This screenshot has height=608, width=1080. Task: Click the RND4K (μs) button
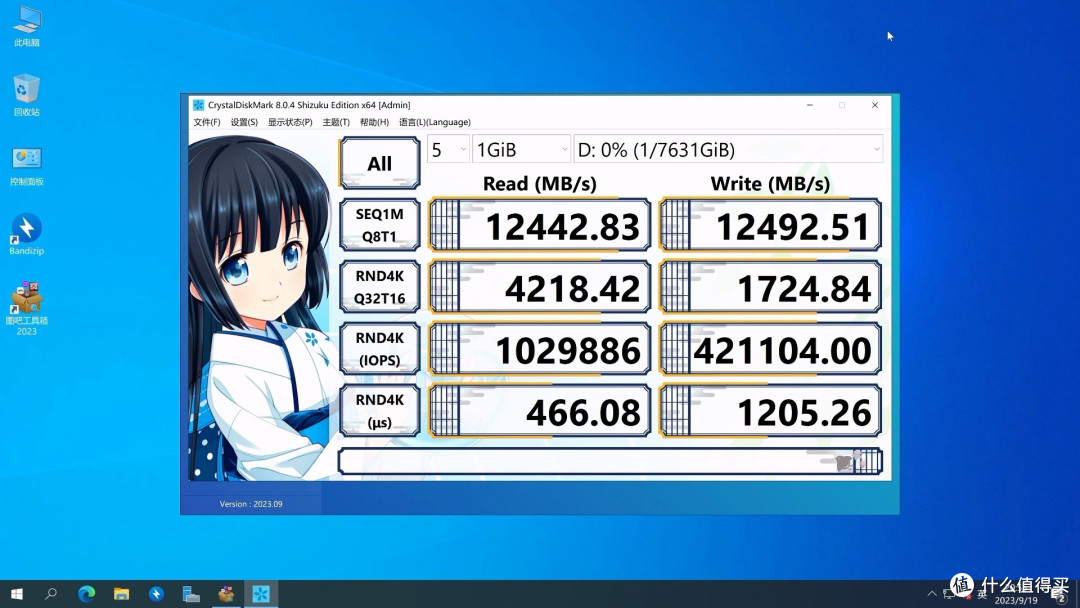coord(380,410)
